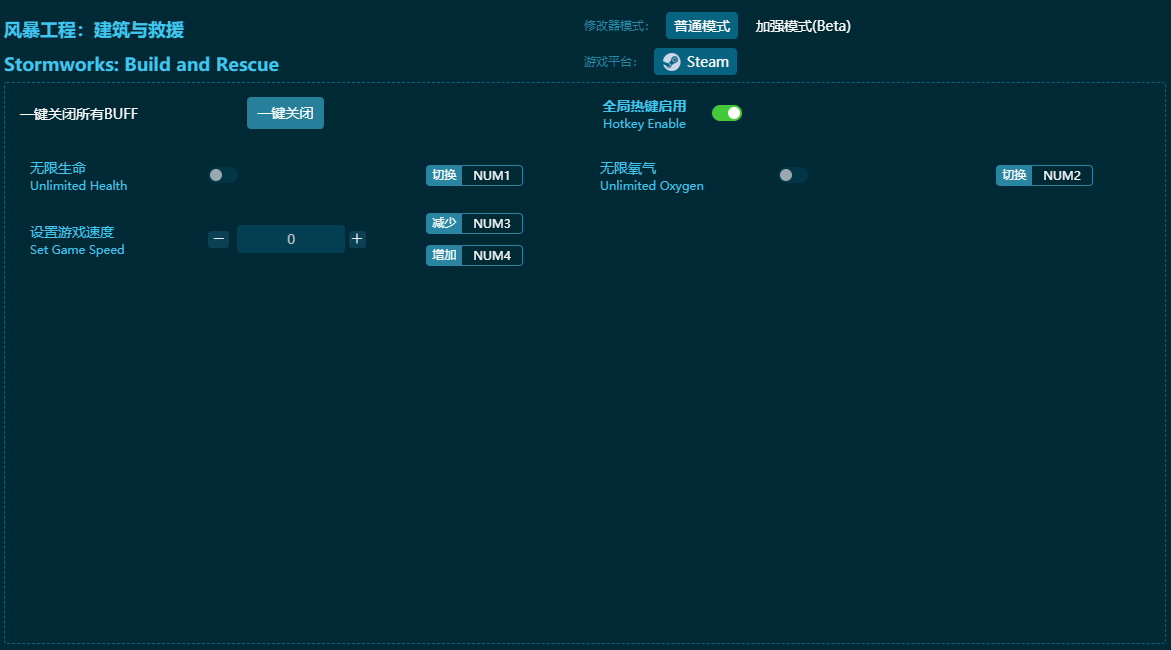Focus the game speed value field

pyautogui.click(x=291, y=239)
